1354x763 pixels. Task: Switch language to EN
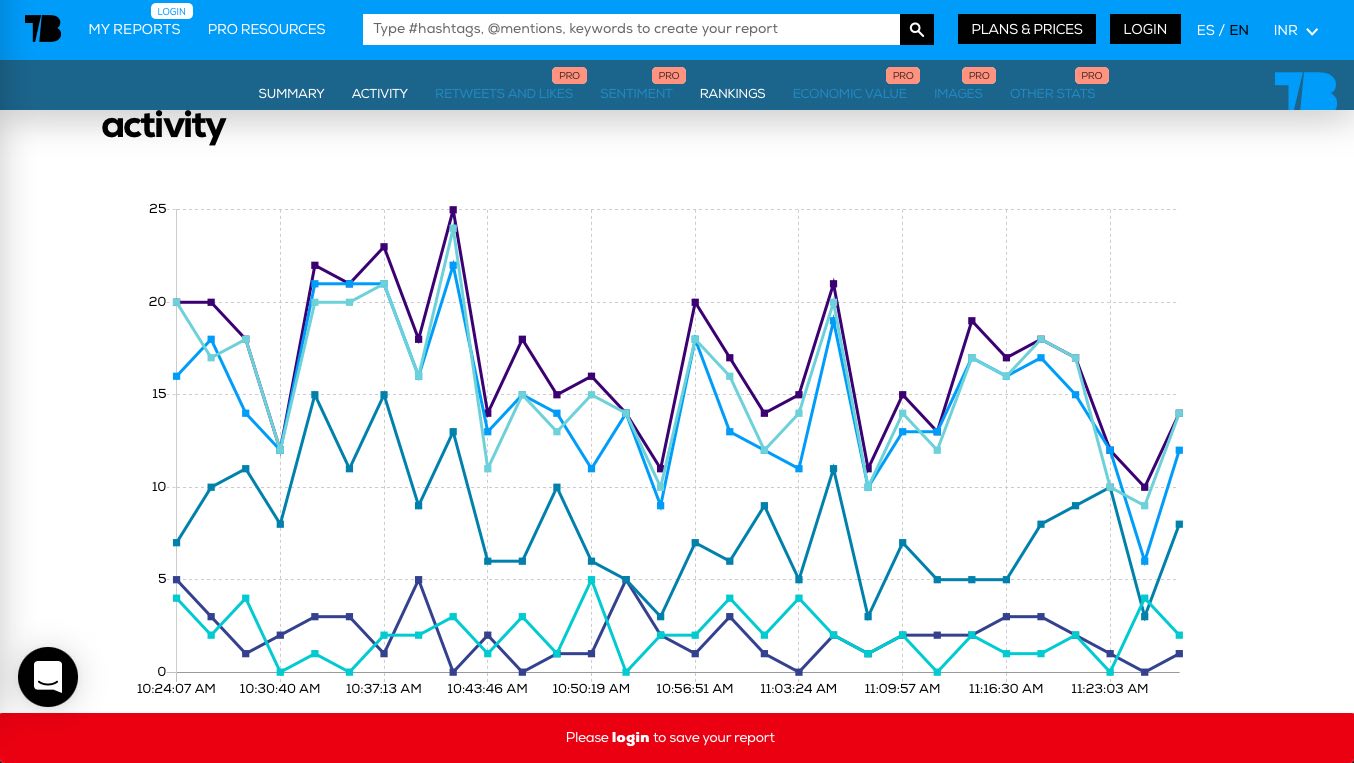tap(1239, 30)
